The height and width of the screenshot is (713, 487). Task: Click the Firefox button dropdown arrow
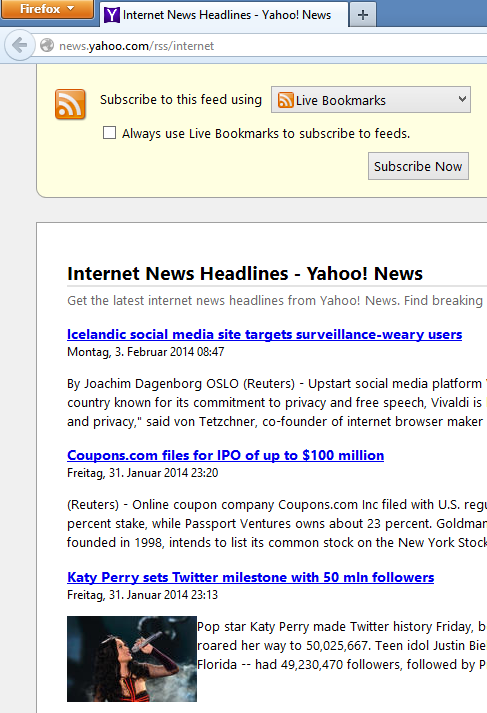click(x=70, y=9)
